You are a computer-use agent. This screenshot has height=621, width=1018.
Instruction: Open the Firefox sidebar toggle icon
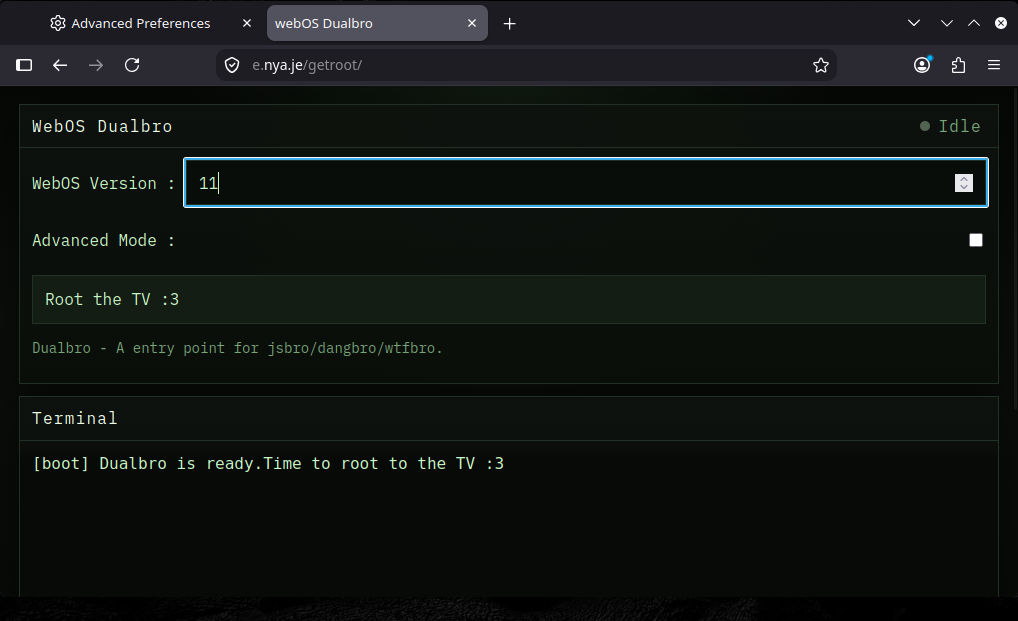[24, 65]
